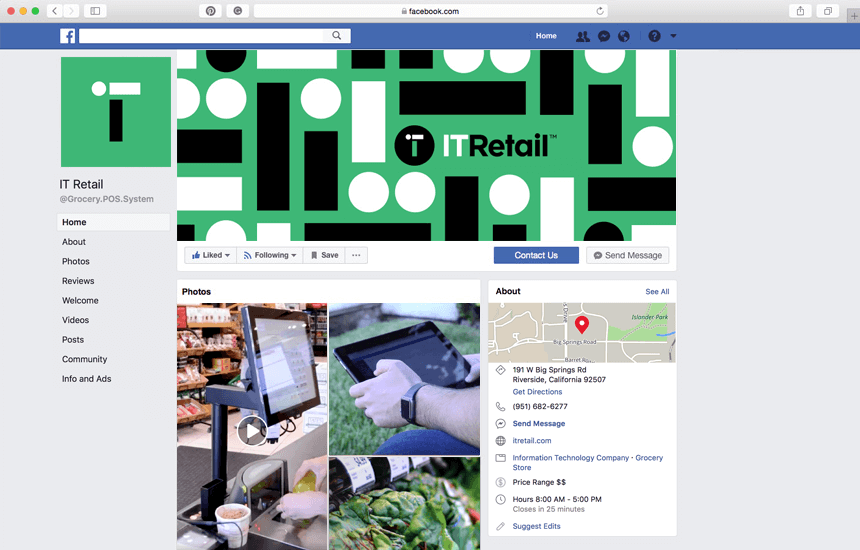860x550 pixels.
Task: Click the Contact Us button
Action: click(536, 256)
